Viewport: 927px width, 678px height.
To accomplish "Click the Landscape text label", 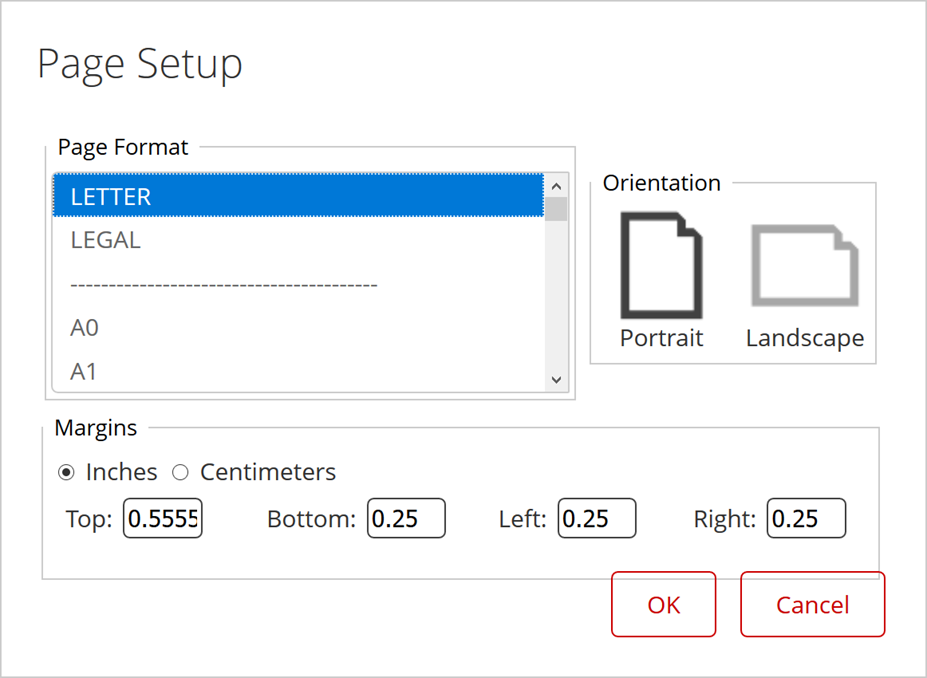I will (805, 338).
